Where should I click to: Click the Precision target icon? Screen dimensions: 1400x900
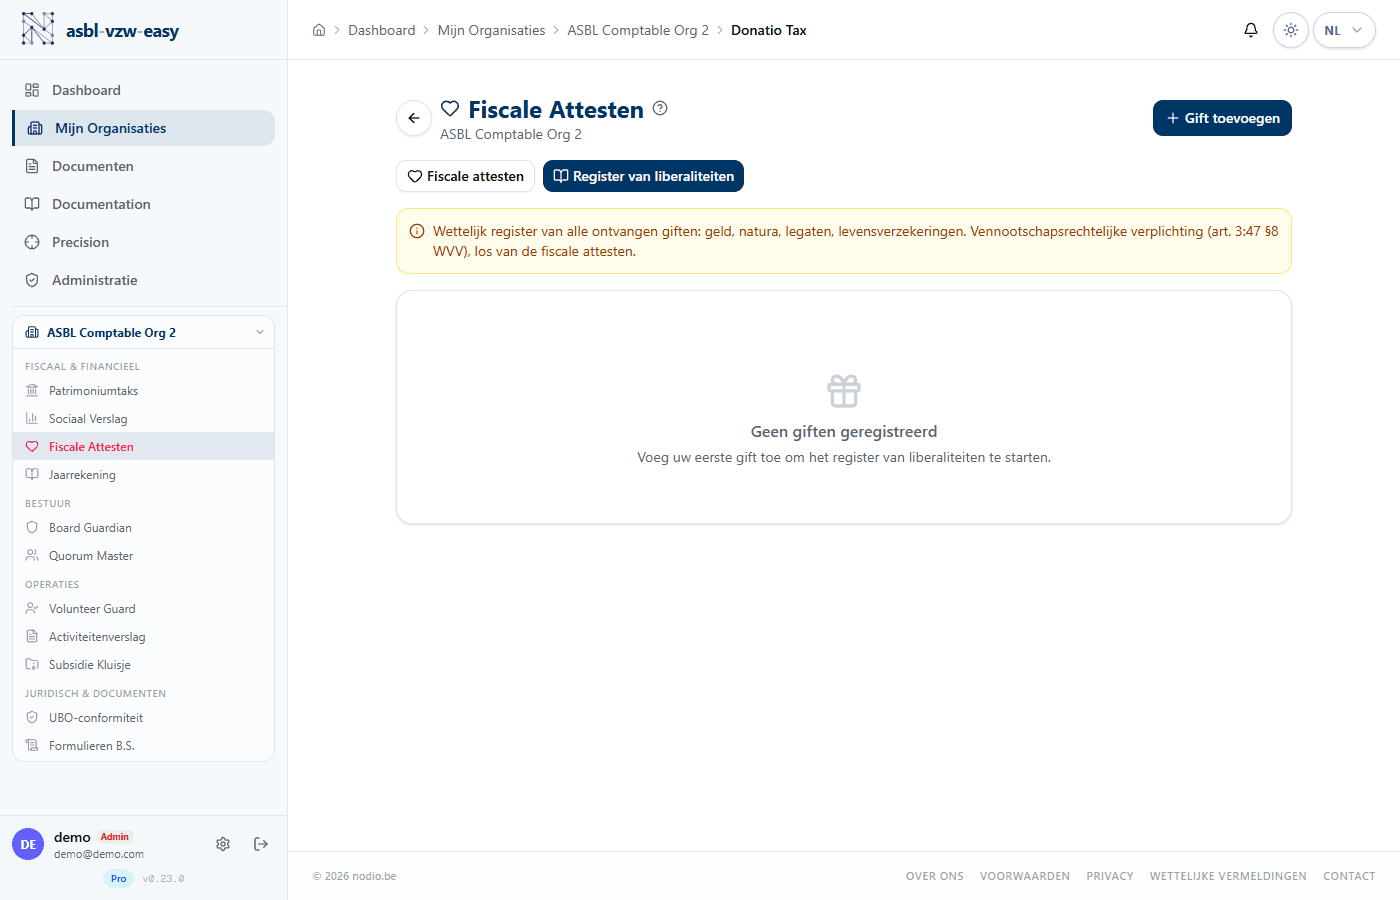[32, 242]
